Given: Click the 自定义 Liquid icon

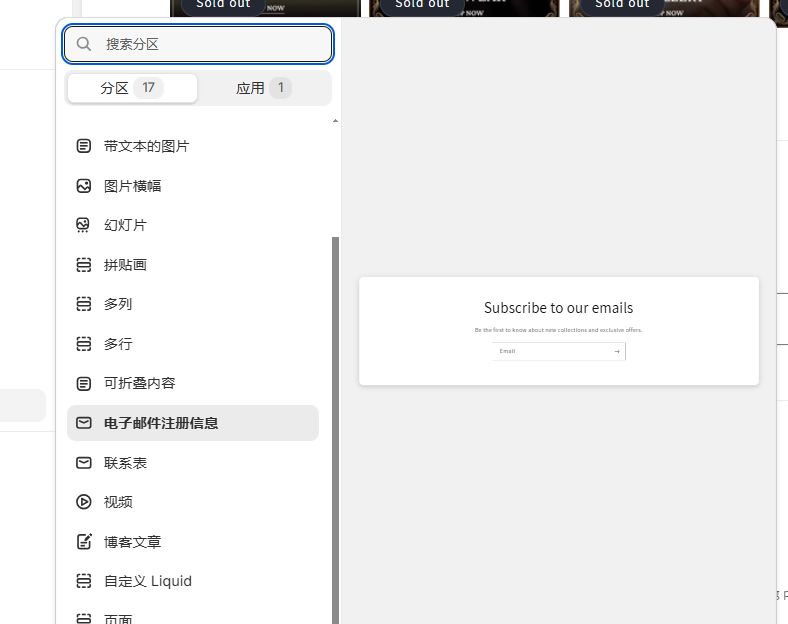Looking at the screenshot, I should tap(83, 581).
